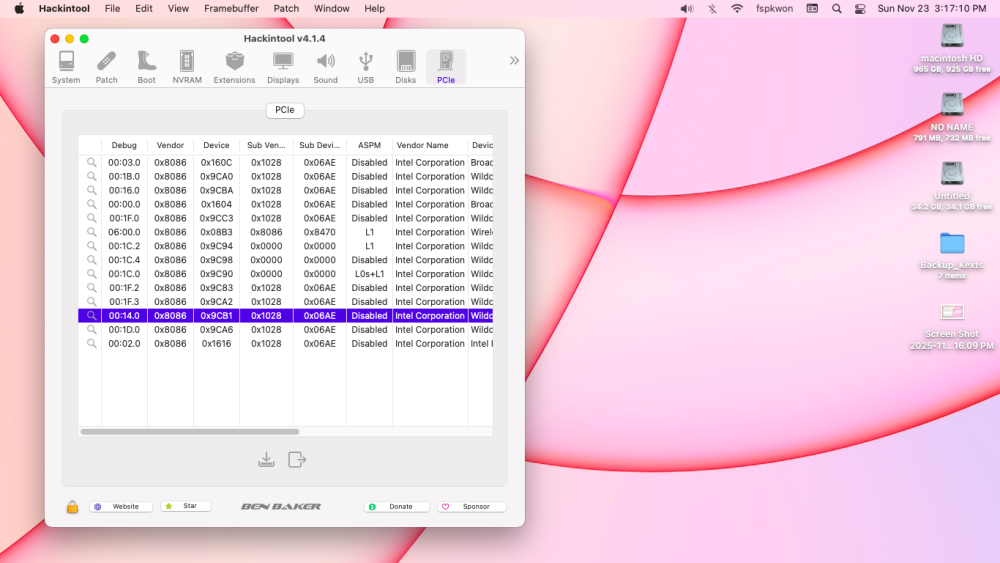This screenshot has width=1000, height=563.
Task: Click the magnifier icon for row 00:14.0
Action: (92, 316)
